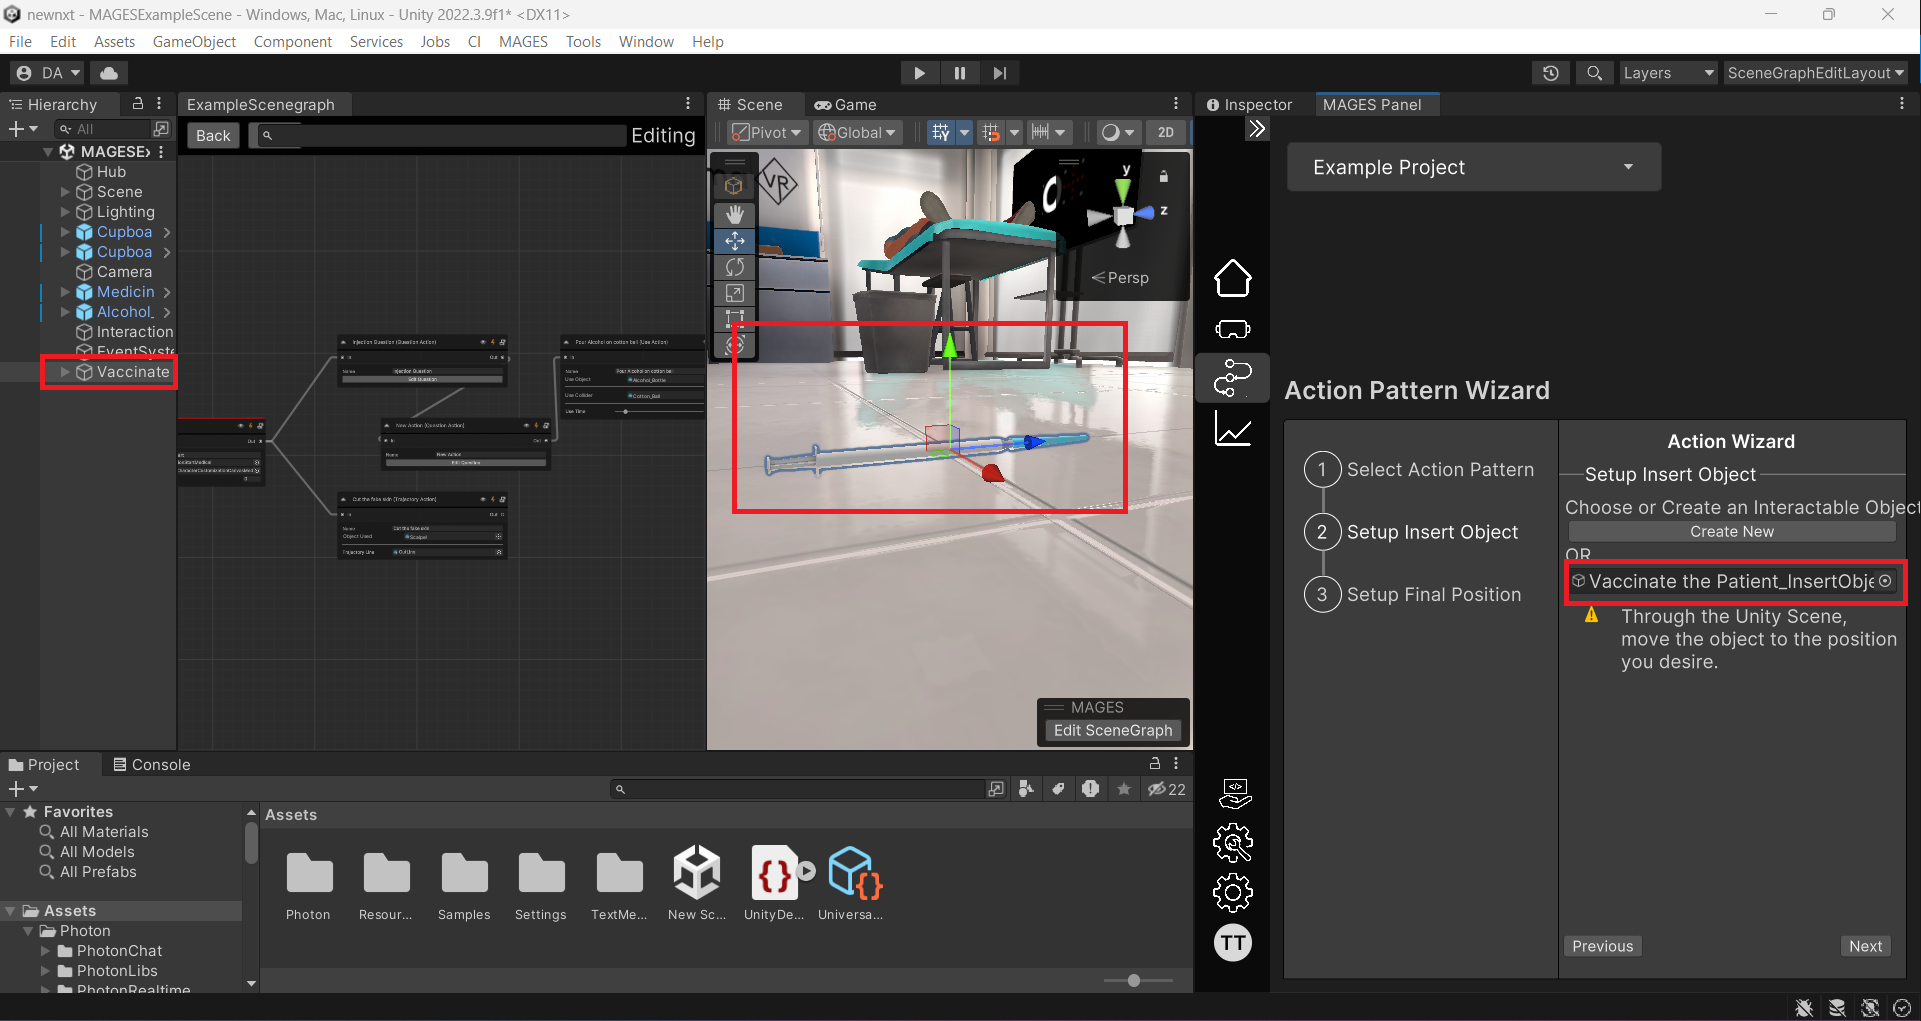Open the Pivot dropdown in Scene toolbar
The image size is (1921, 1021).
766,132
